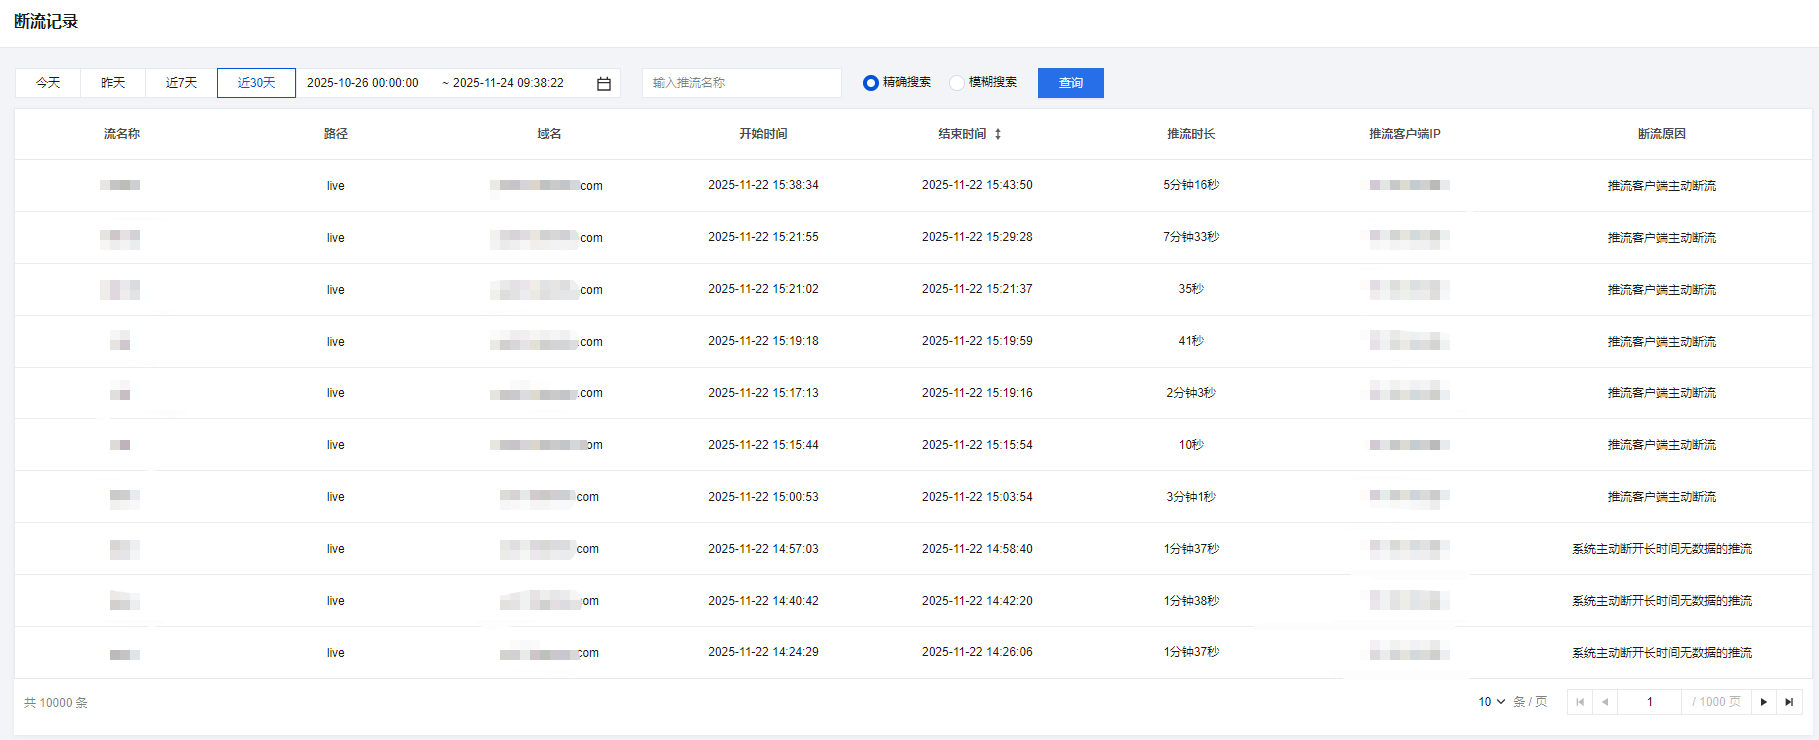Go to the previous page arrow

tap(1605, 702)
